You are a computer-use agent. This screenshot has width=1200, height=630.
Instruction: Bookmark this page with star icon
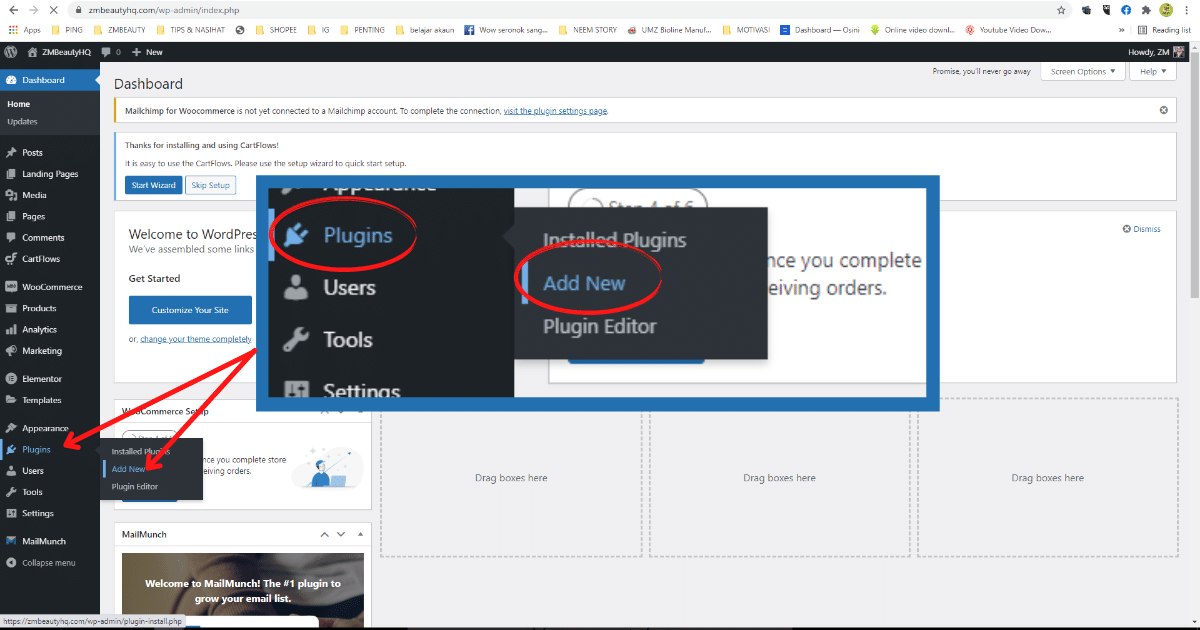pos(1087,9)
